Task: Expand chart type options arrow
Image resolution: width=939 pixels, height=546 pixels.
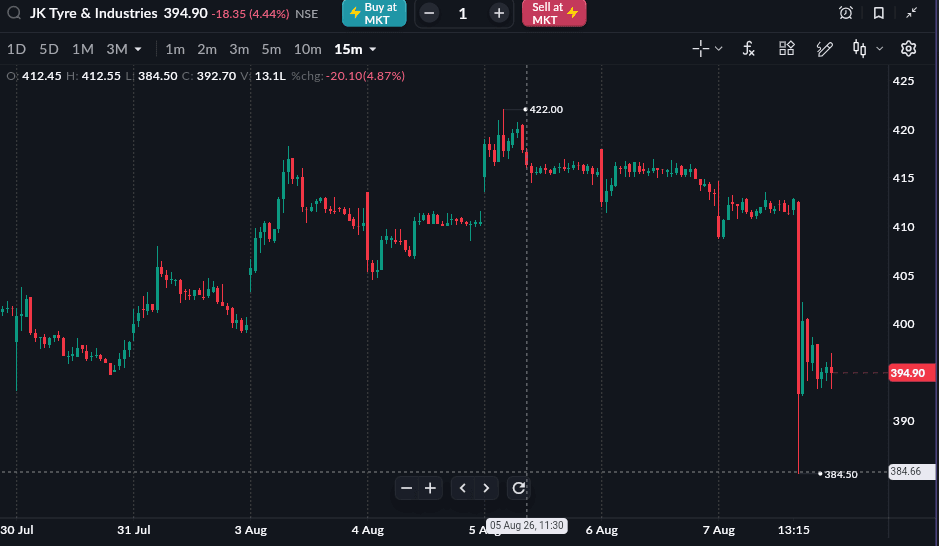Action: point(880,48)
